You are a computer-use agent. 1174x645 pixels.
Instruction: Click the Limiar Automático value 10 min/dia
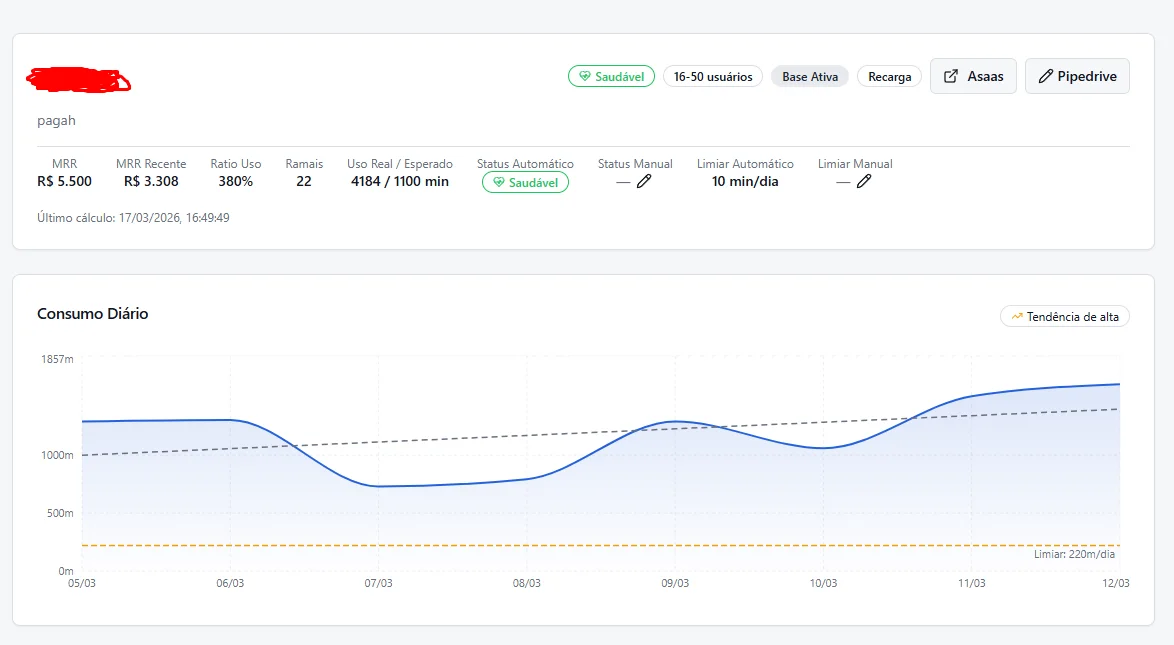click(745, 181)
